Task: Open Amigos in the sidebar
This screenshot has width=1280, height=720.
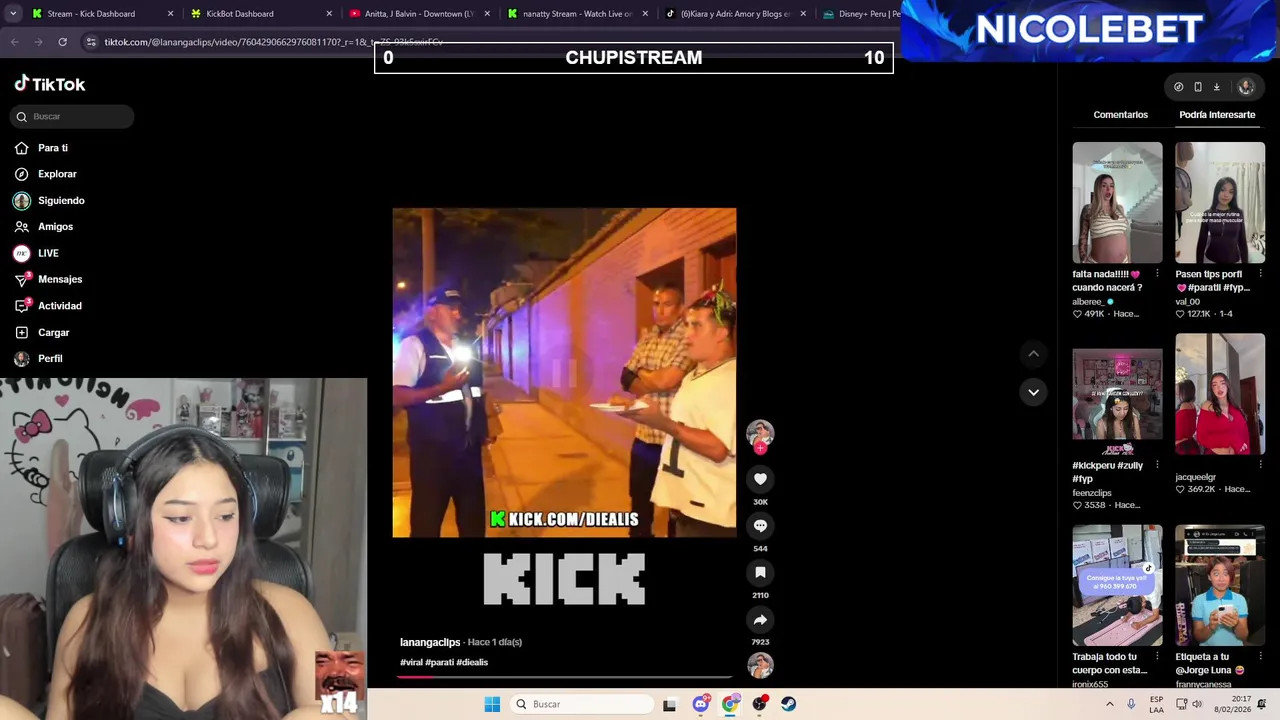Action: 44,227
